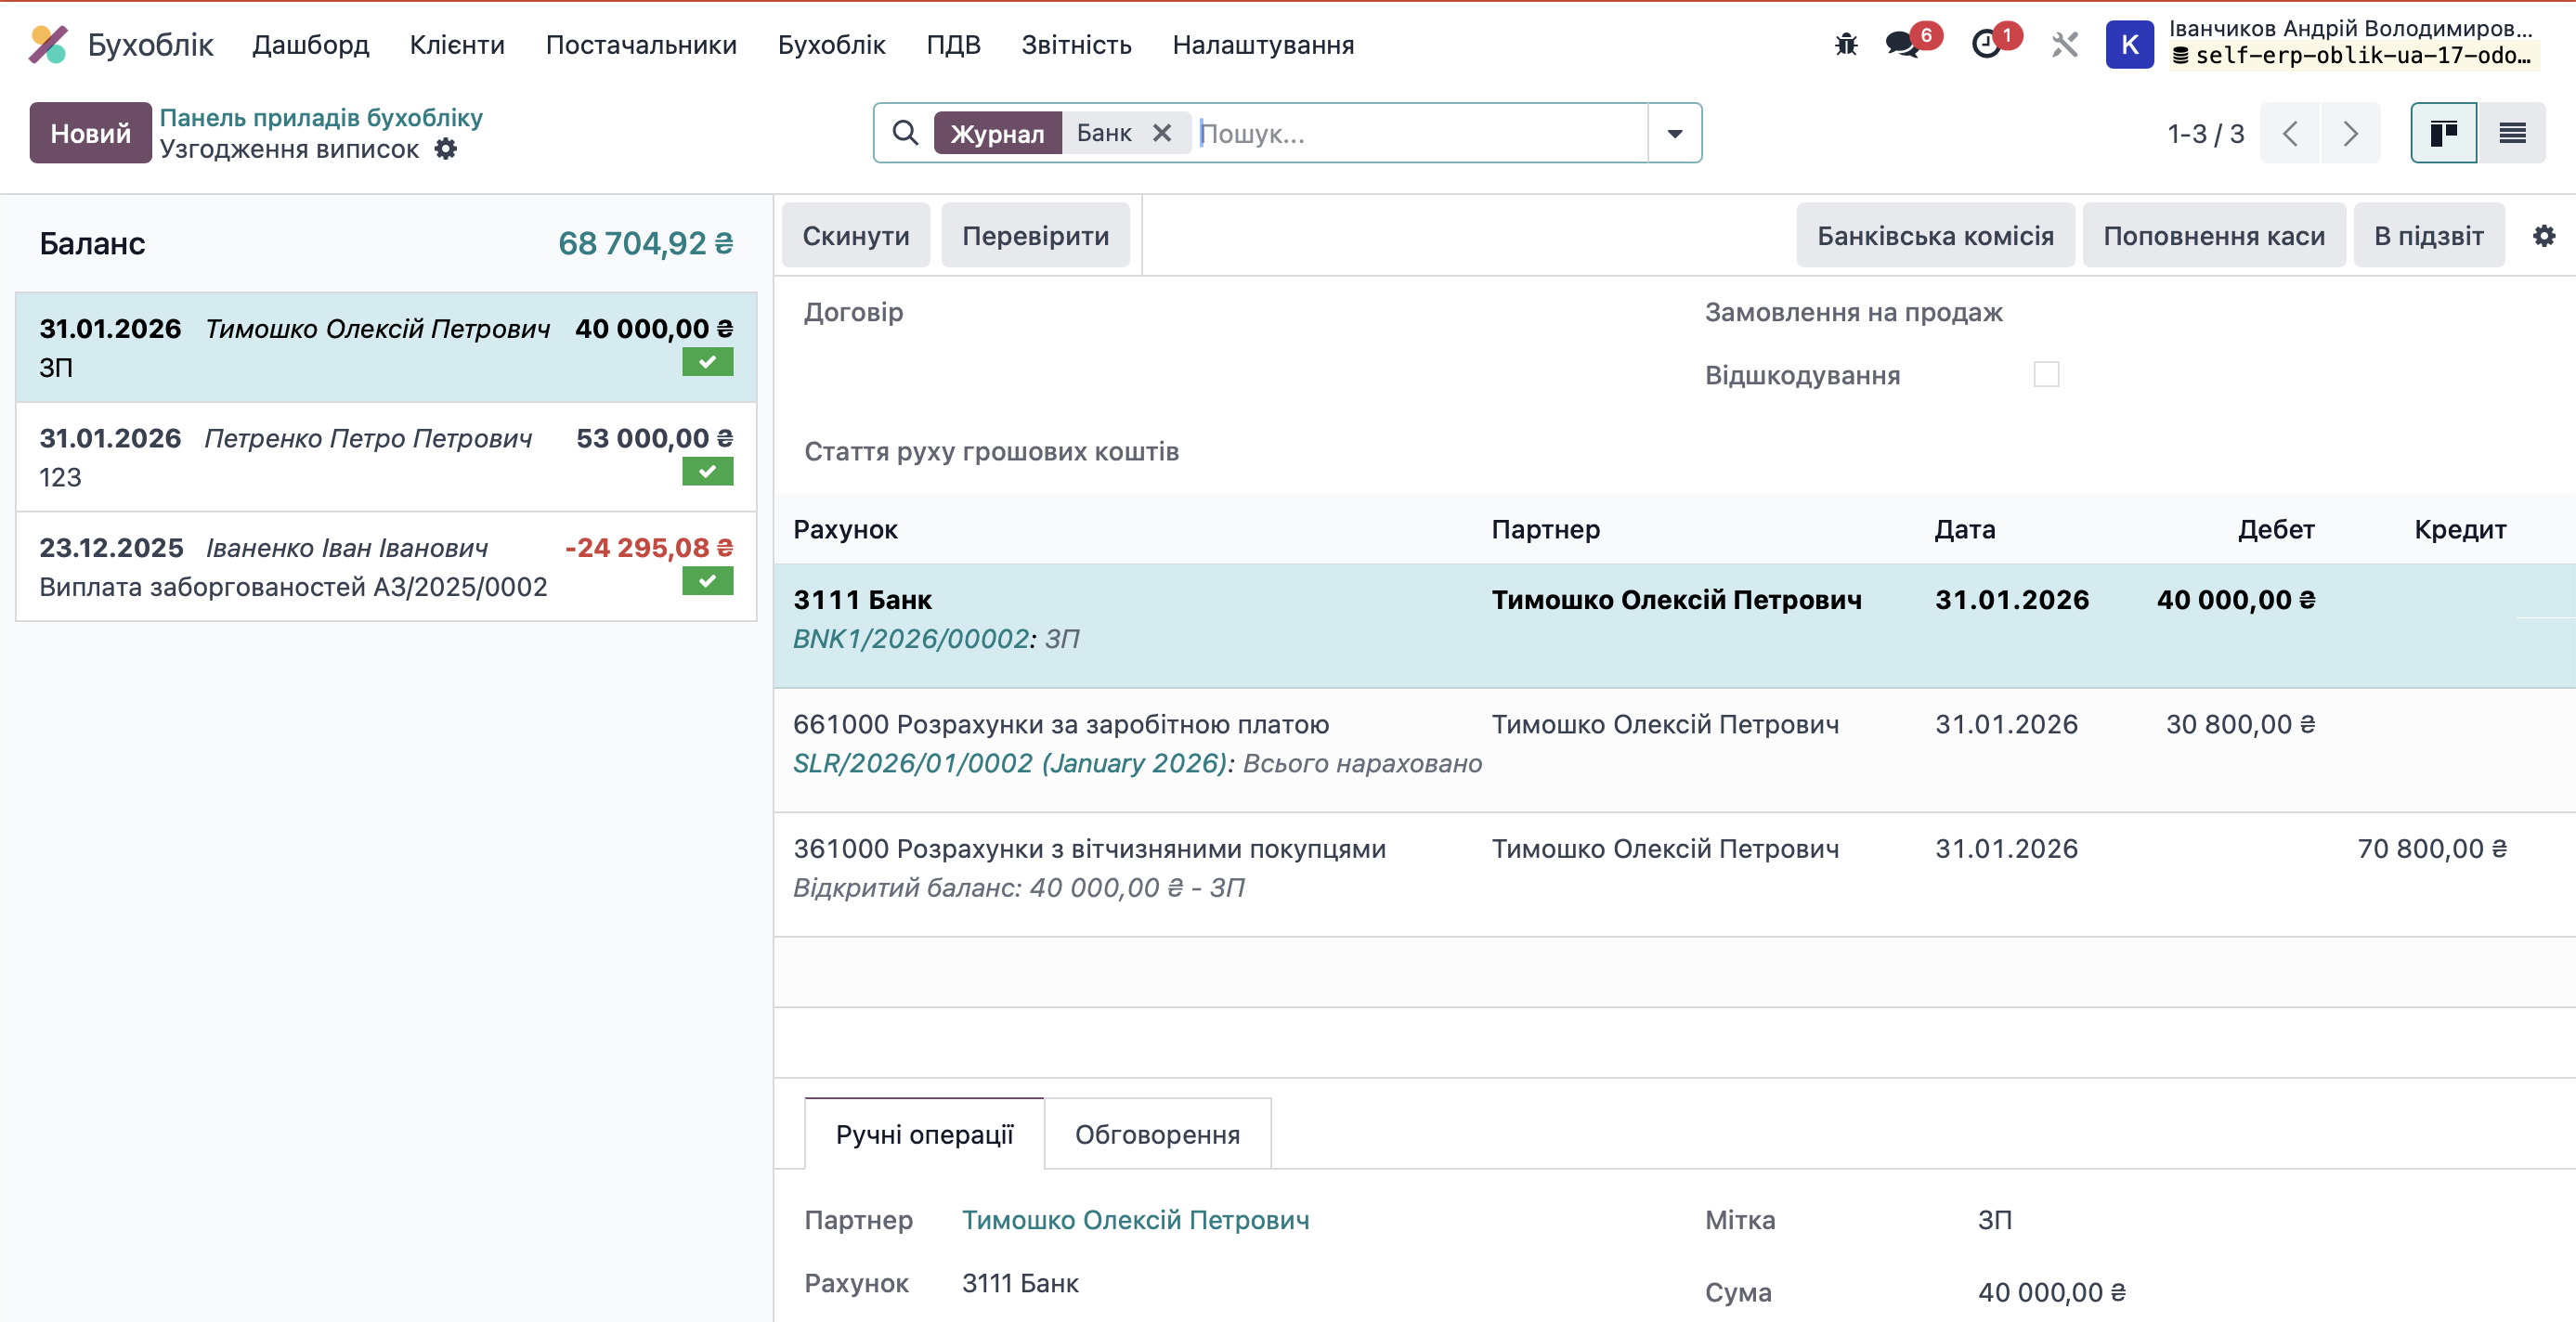Switch to list view icon
This screenshot has height=1322, width=2576.
[x=2511, y=132]
